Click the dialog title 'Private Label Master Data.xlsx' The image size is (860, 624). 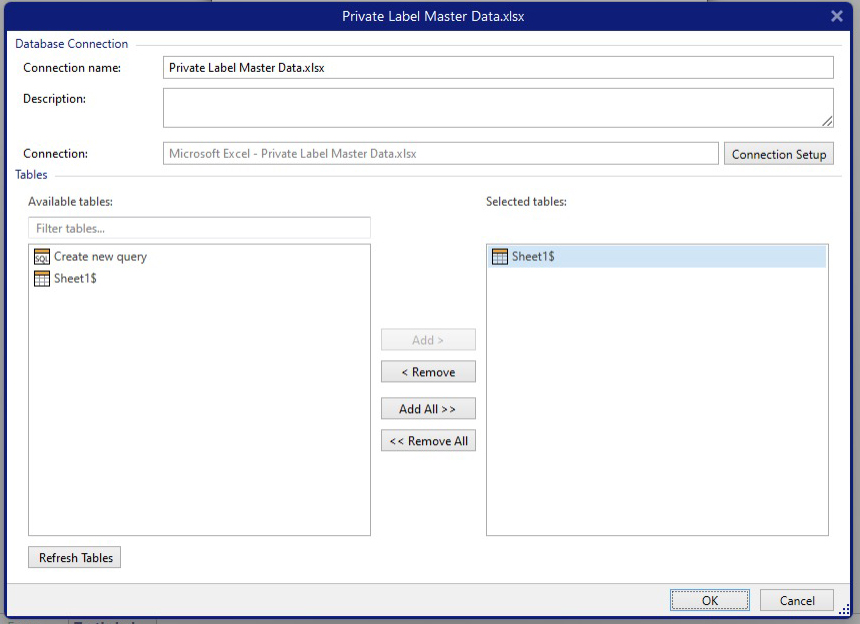coord(433,16)
